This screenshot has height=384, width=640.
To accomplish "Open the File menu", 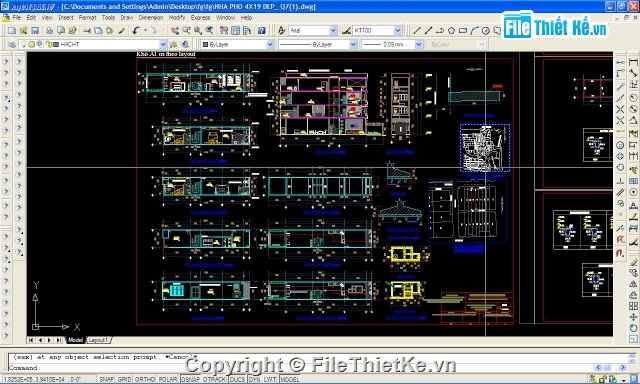I will 16,18.
